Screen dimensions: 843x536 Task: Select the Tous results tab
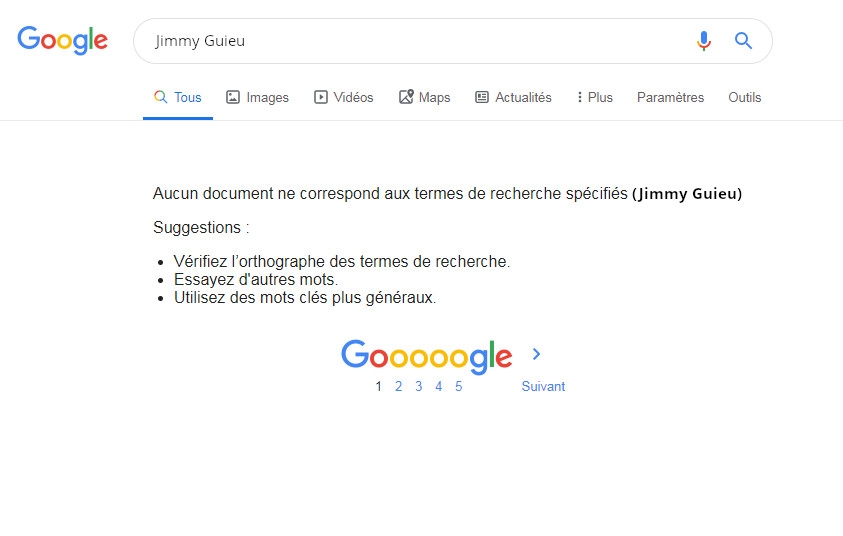[x=178, y=98]
